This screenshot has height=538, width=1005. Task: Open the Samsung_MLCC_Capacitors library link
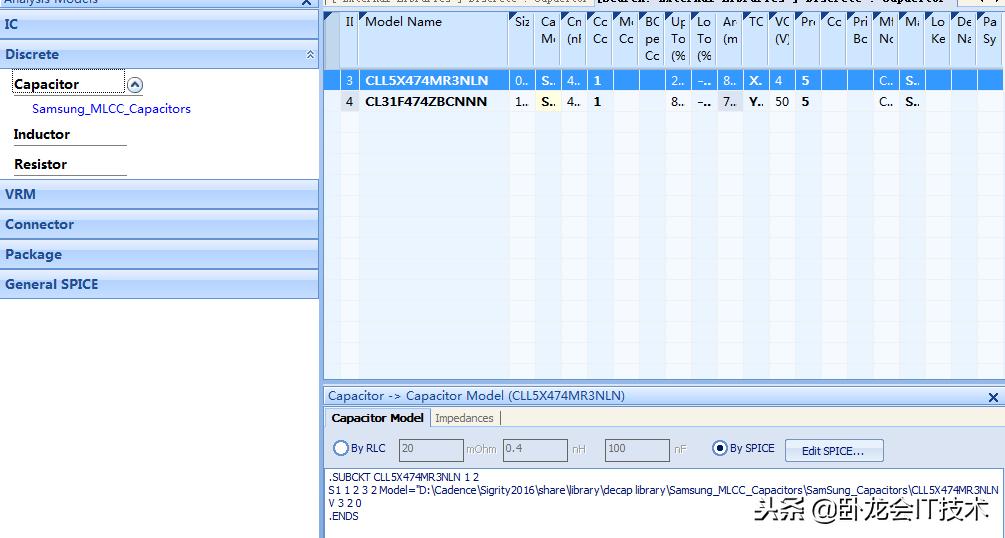111,109
